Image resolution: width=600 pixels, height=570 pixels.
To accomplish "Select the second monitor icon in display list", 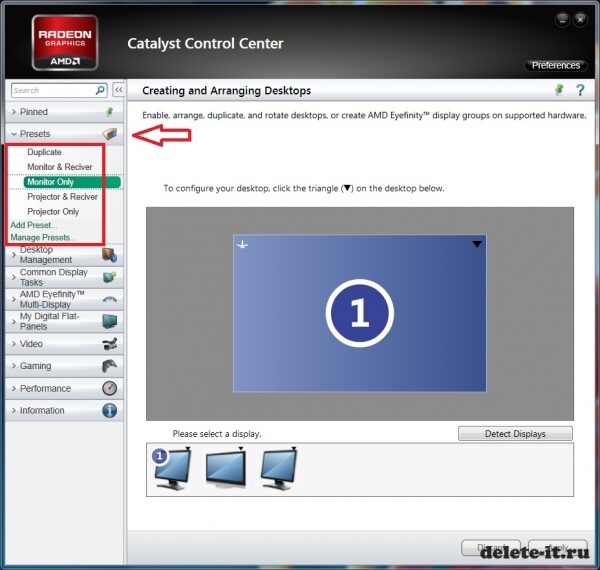I will pyautogui.click(x=226, y=469).
